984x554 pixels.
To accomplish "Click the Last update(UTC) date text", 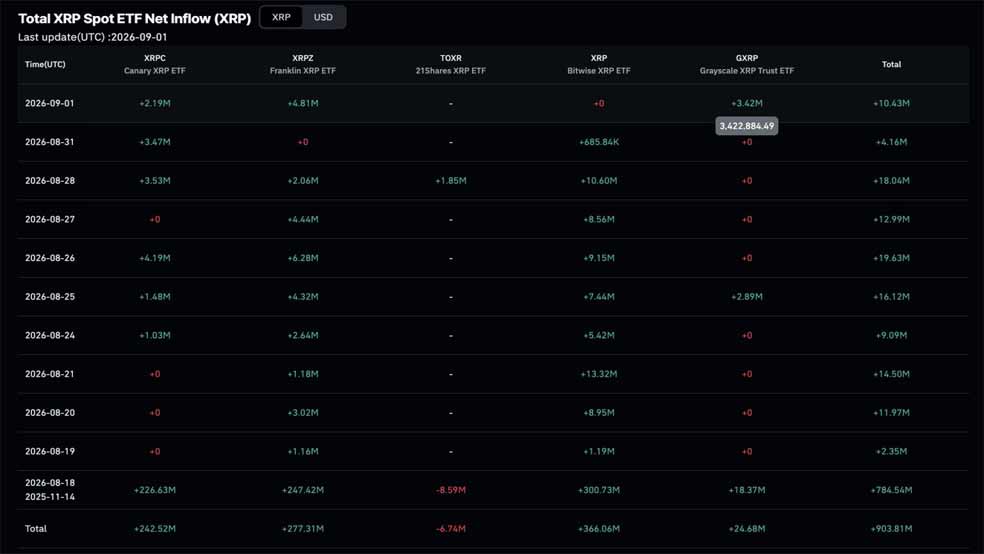I will click(92, 37).
